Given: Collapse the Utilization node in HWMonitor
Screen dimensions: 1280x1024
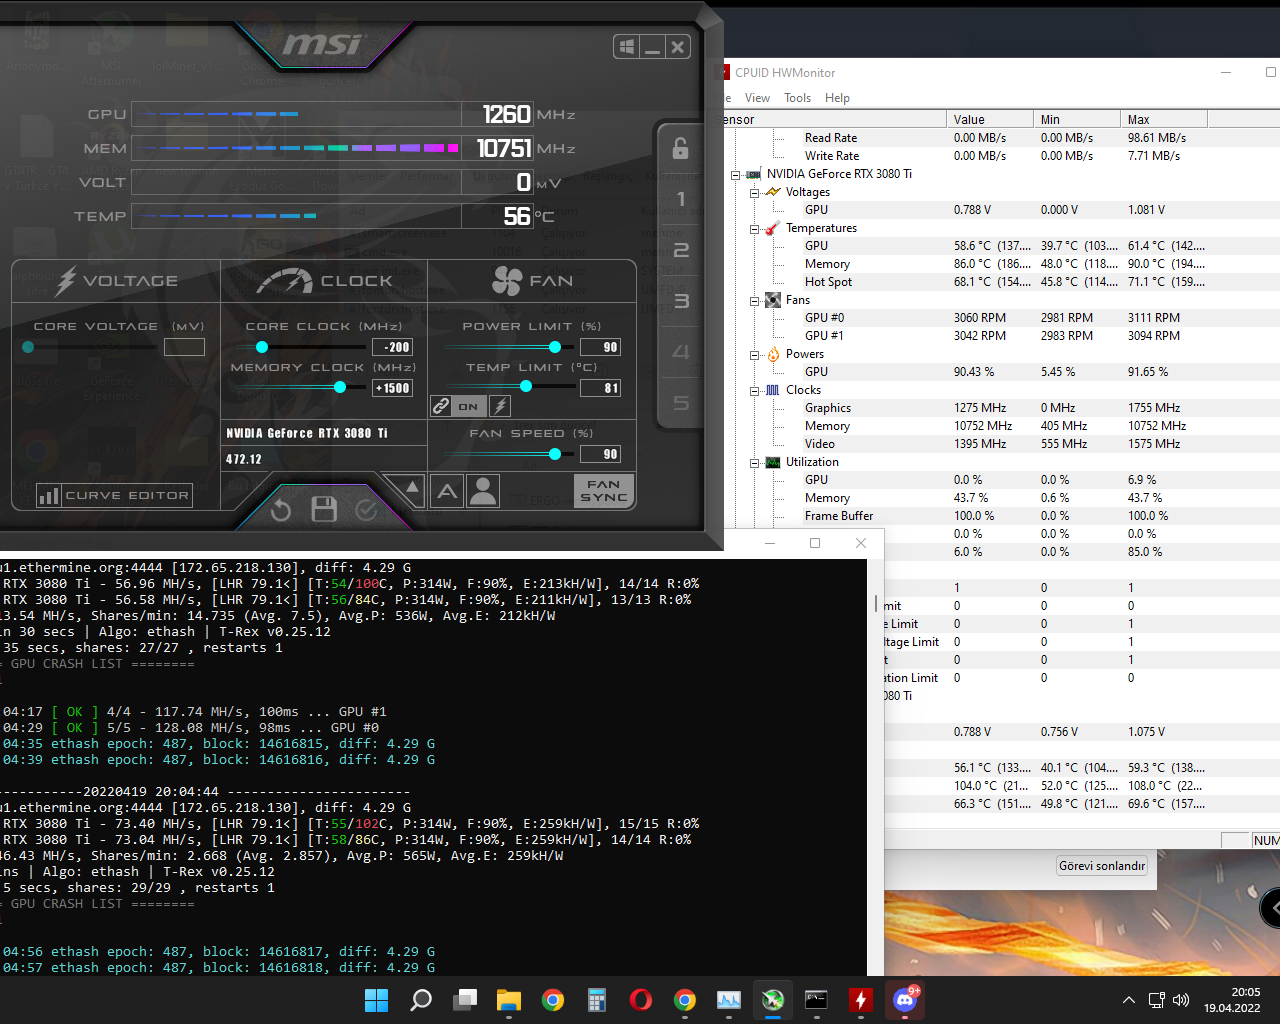Looking at the screenshot, I should 754,462.
